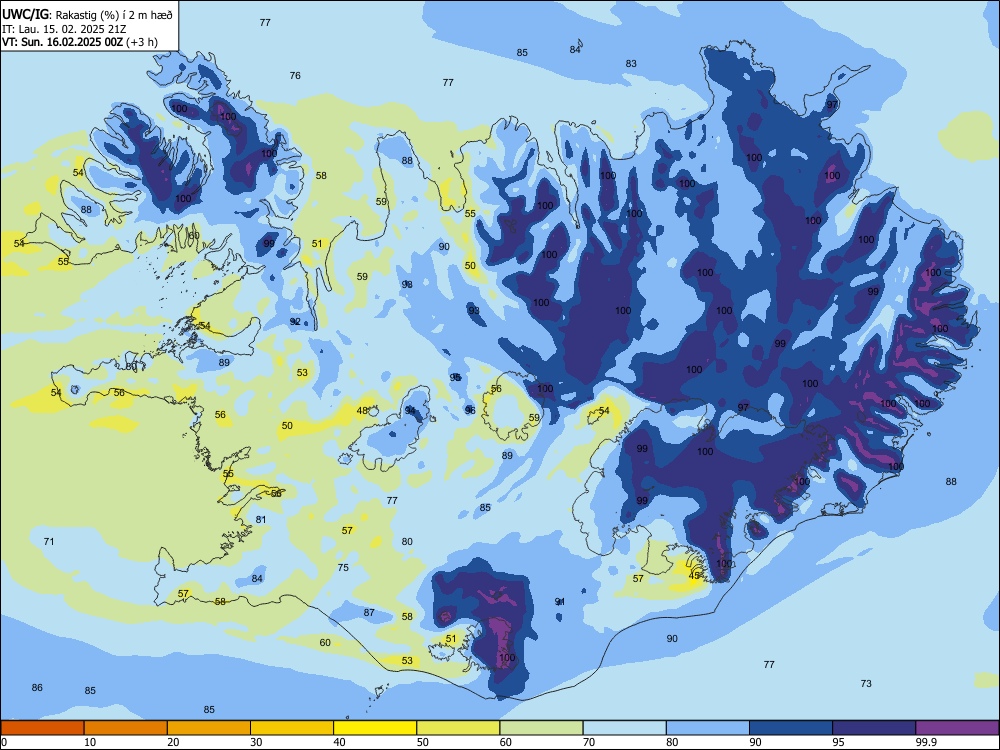Viewport: 1000px width, 750px height.
Task: Click the '95' legend tick label
Action: click(838, 742)
